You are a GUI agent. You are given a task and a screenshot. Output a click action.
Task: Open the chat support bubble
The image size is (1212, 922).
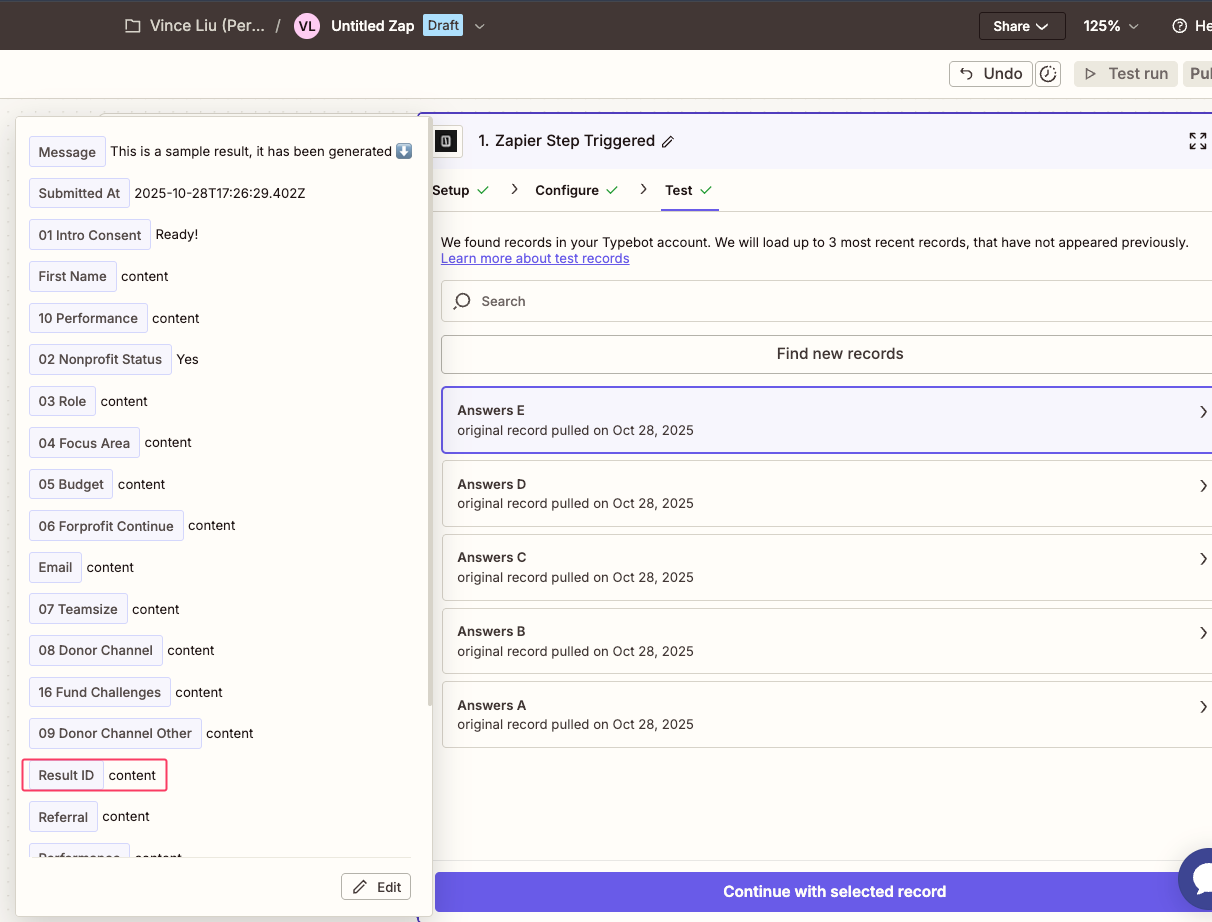(1197, 878)
